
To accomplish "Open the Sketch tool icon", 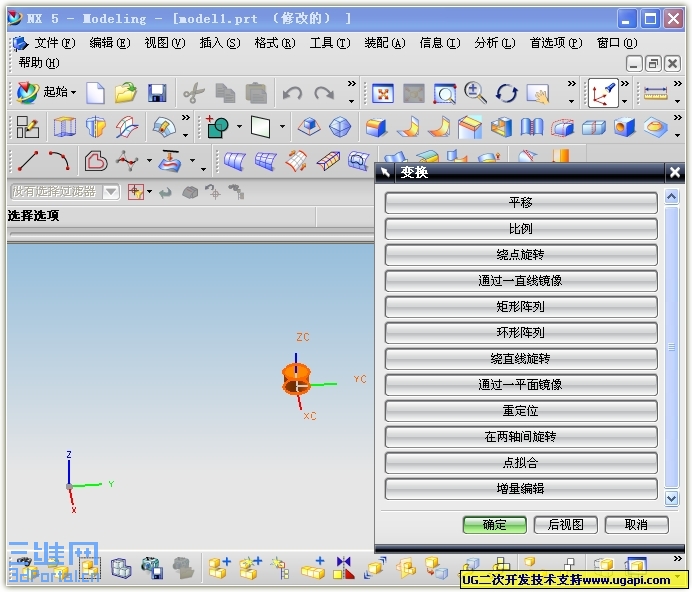I will coord(27,128).
